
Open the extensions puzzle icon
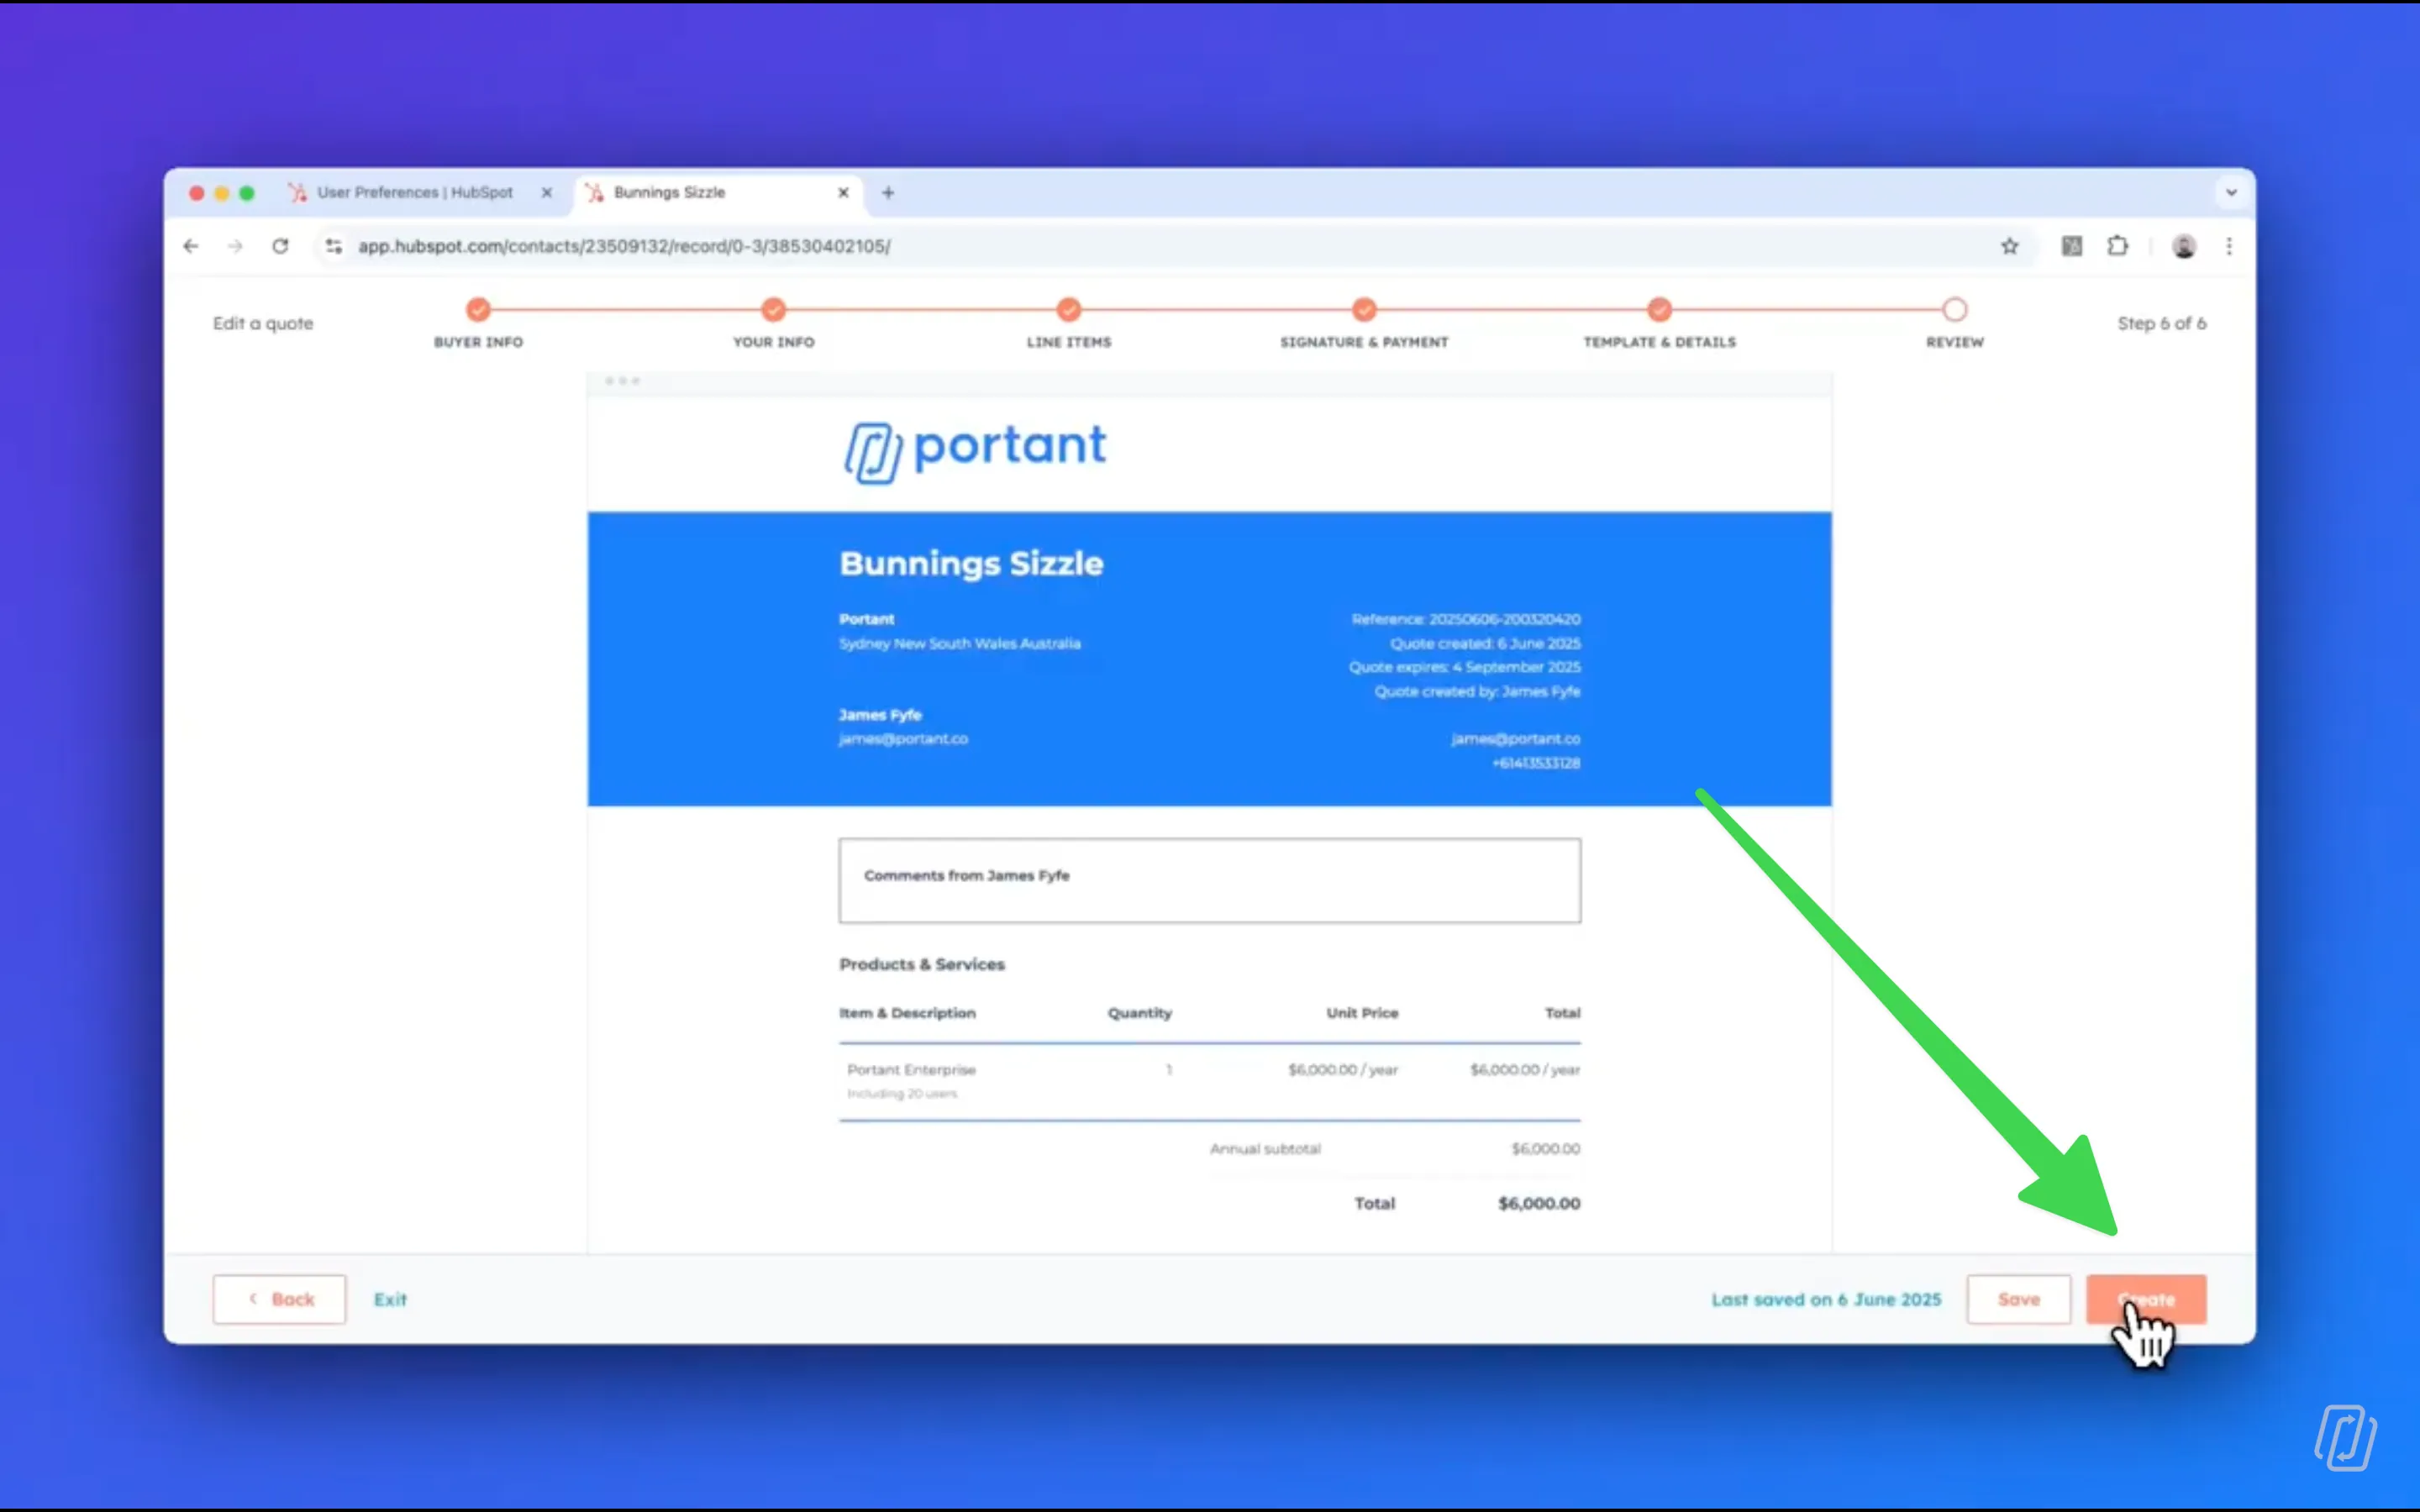point(2118,246)
